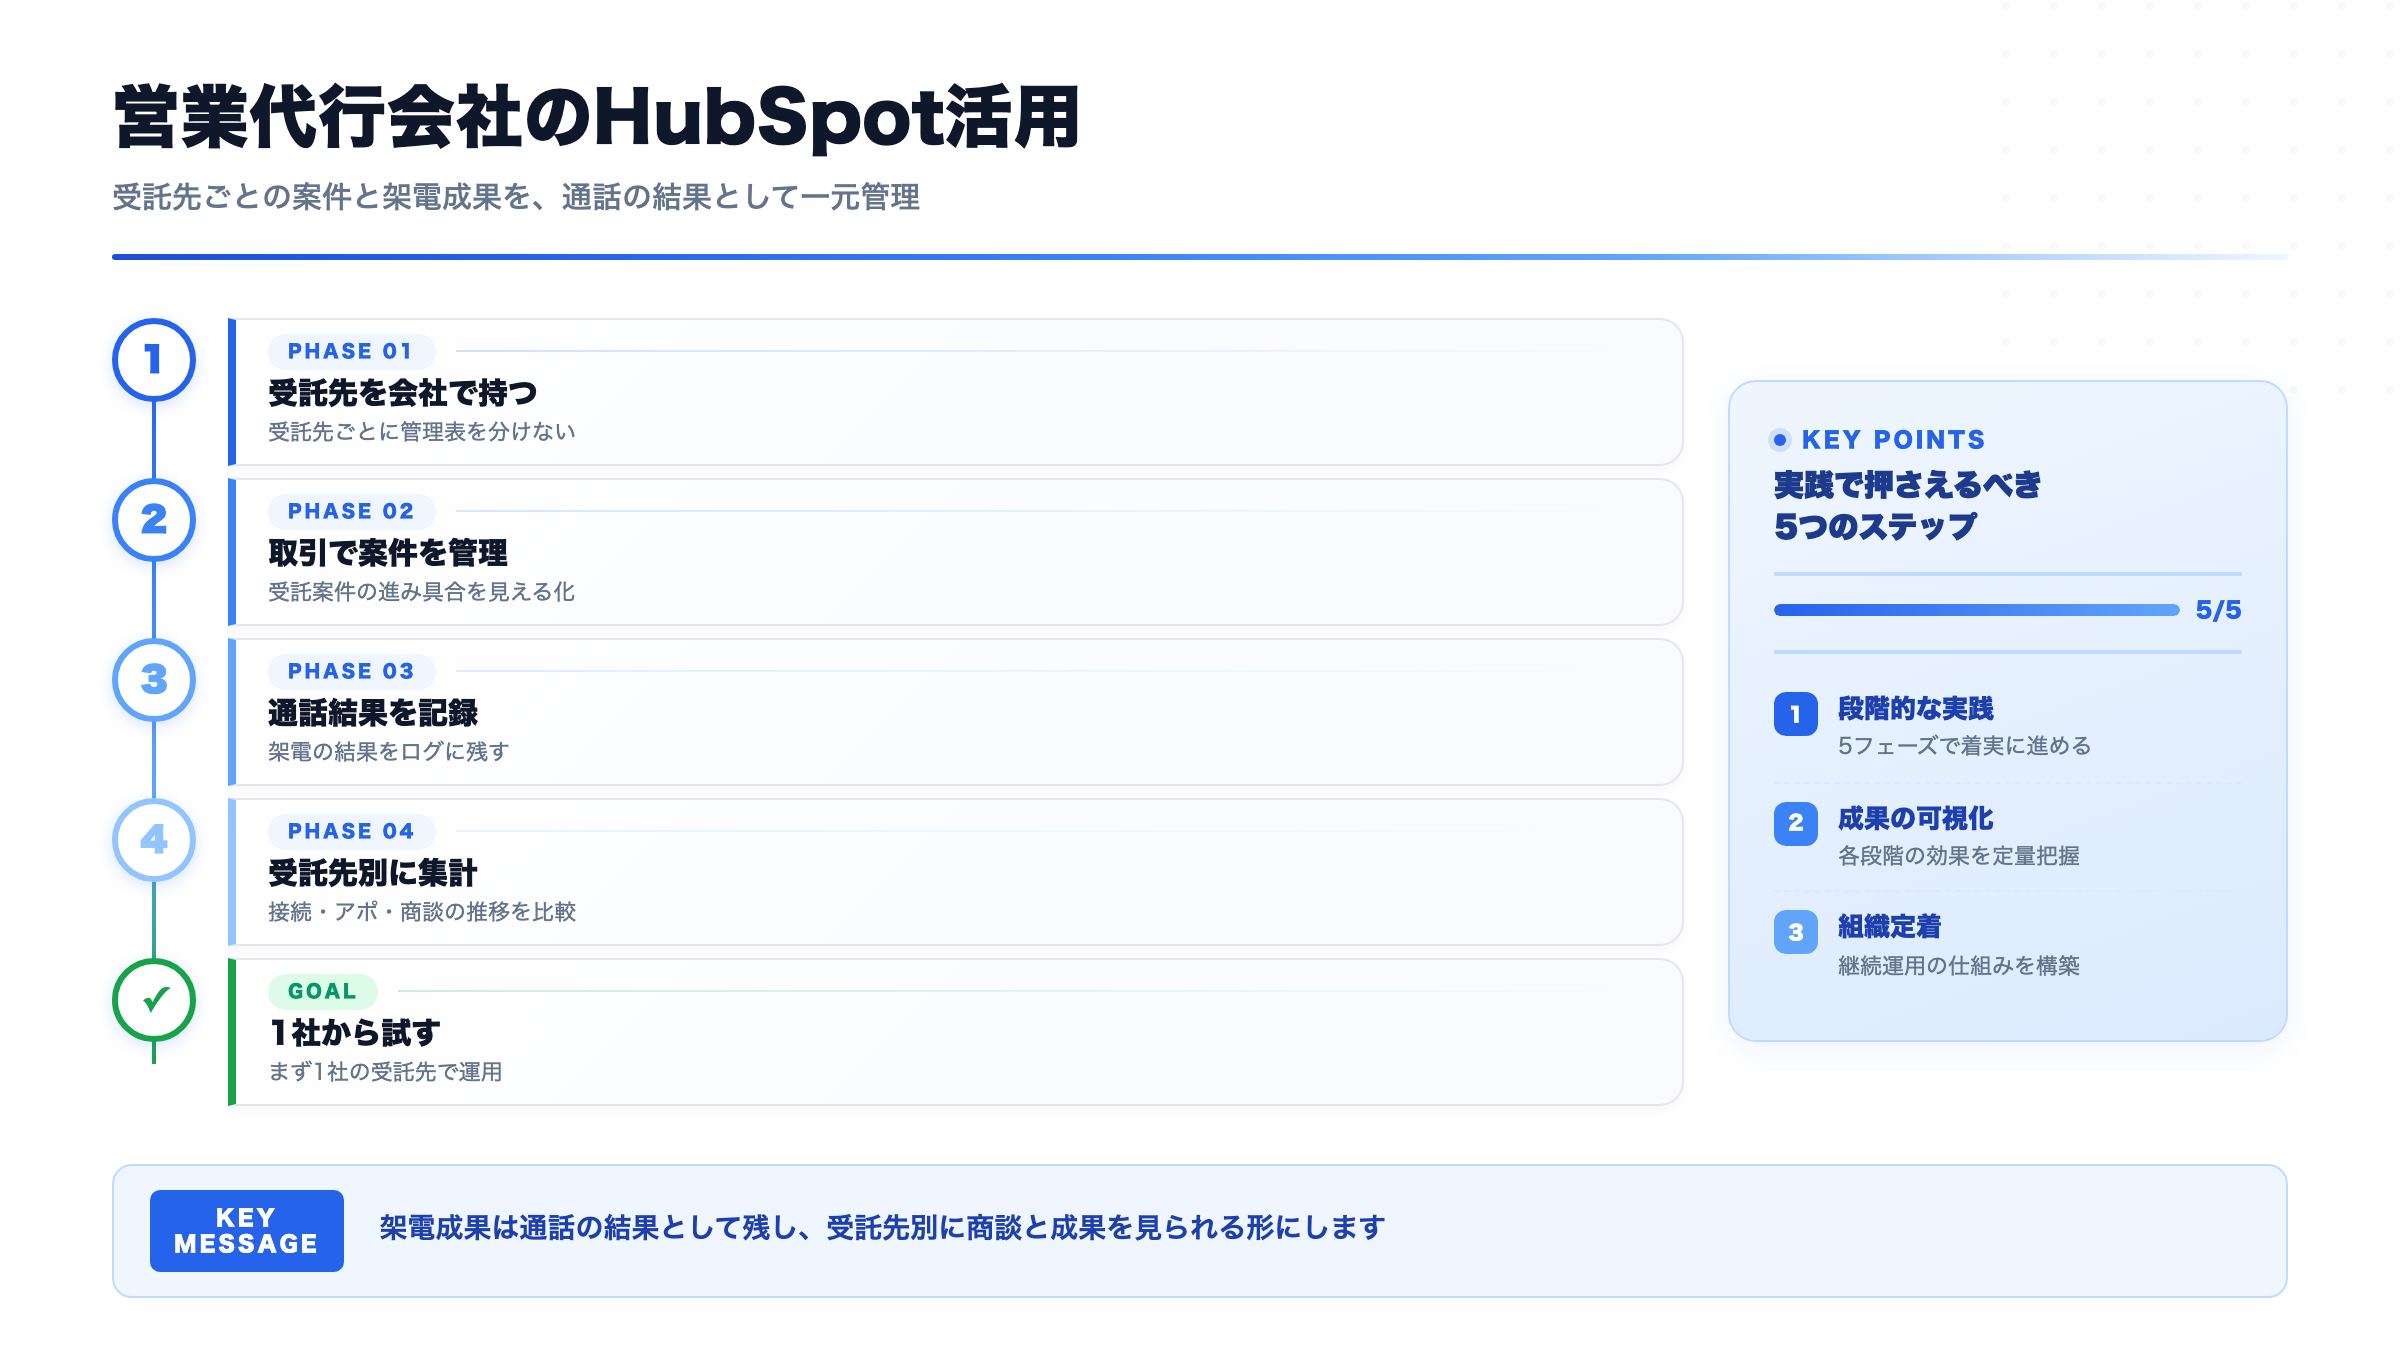This screenshot has width=2400, height=1350.
Task: Click the blue dot before KEY POINTS
Action: coord(1780,440)
